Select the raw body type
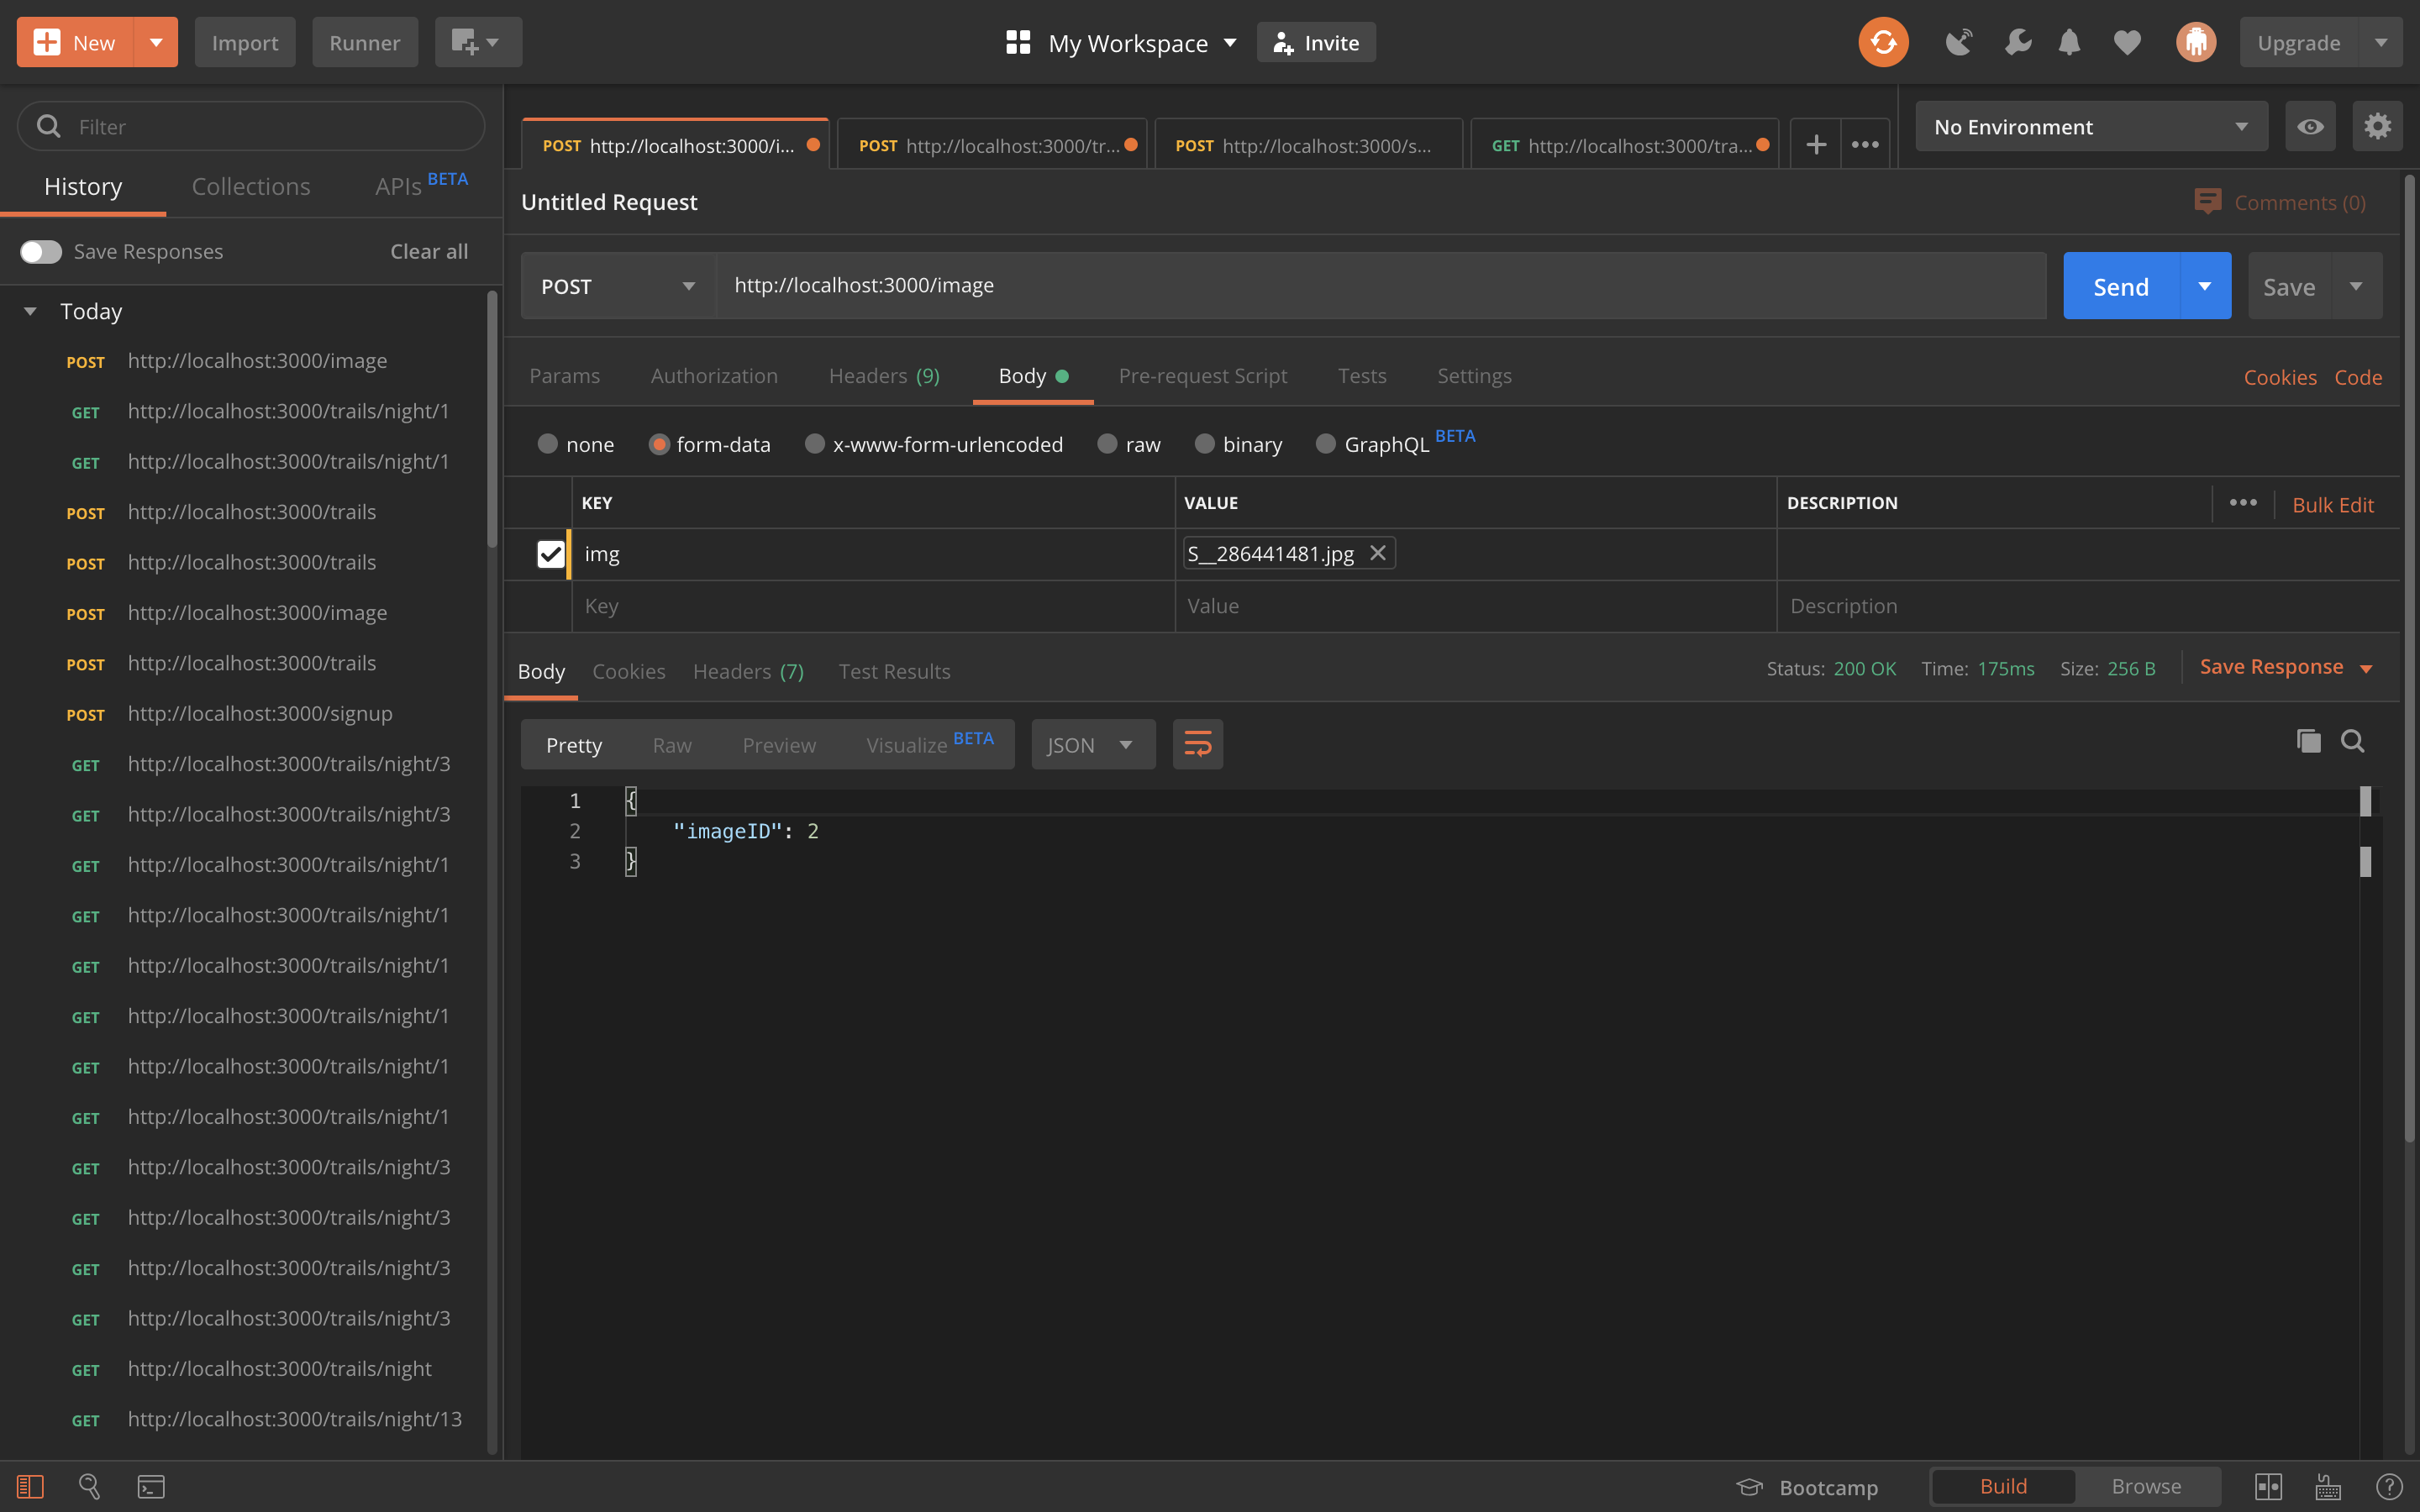This screenshot has height=1512, width=2420. [x=1107, y=444]
